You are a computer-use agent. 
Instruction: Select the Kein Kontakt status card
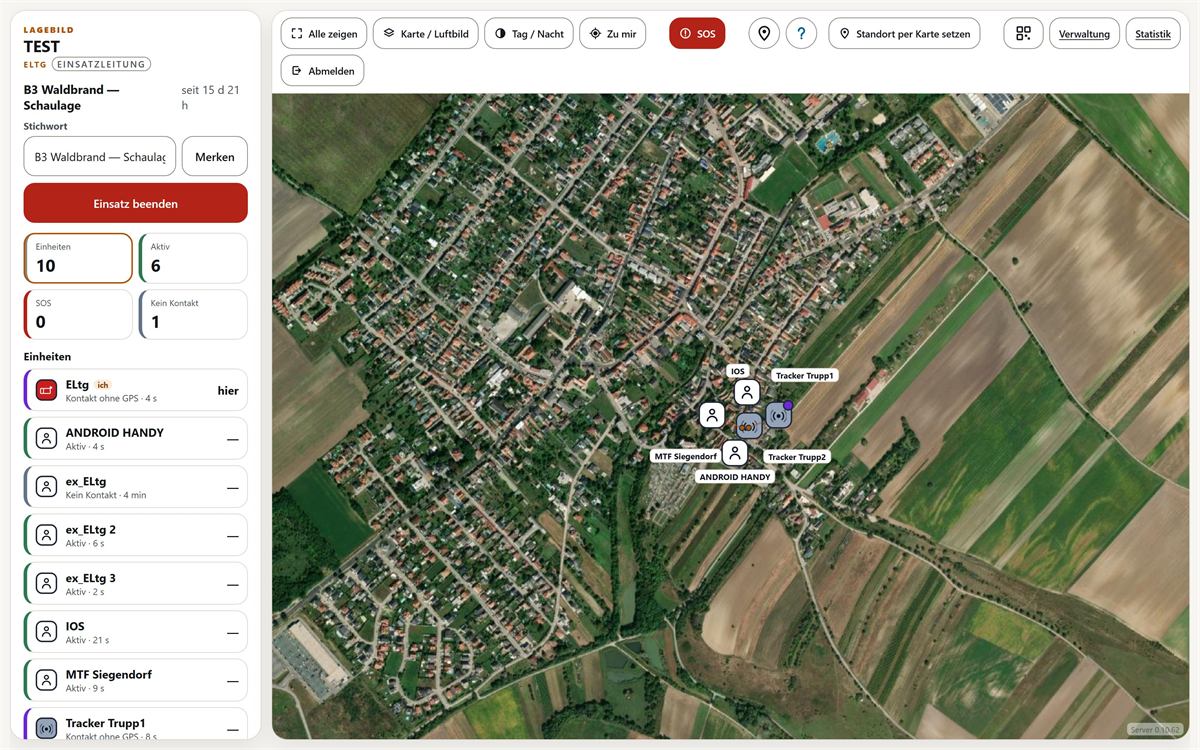click(x=193, y=315)
